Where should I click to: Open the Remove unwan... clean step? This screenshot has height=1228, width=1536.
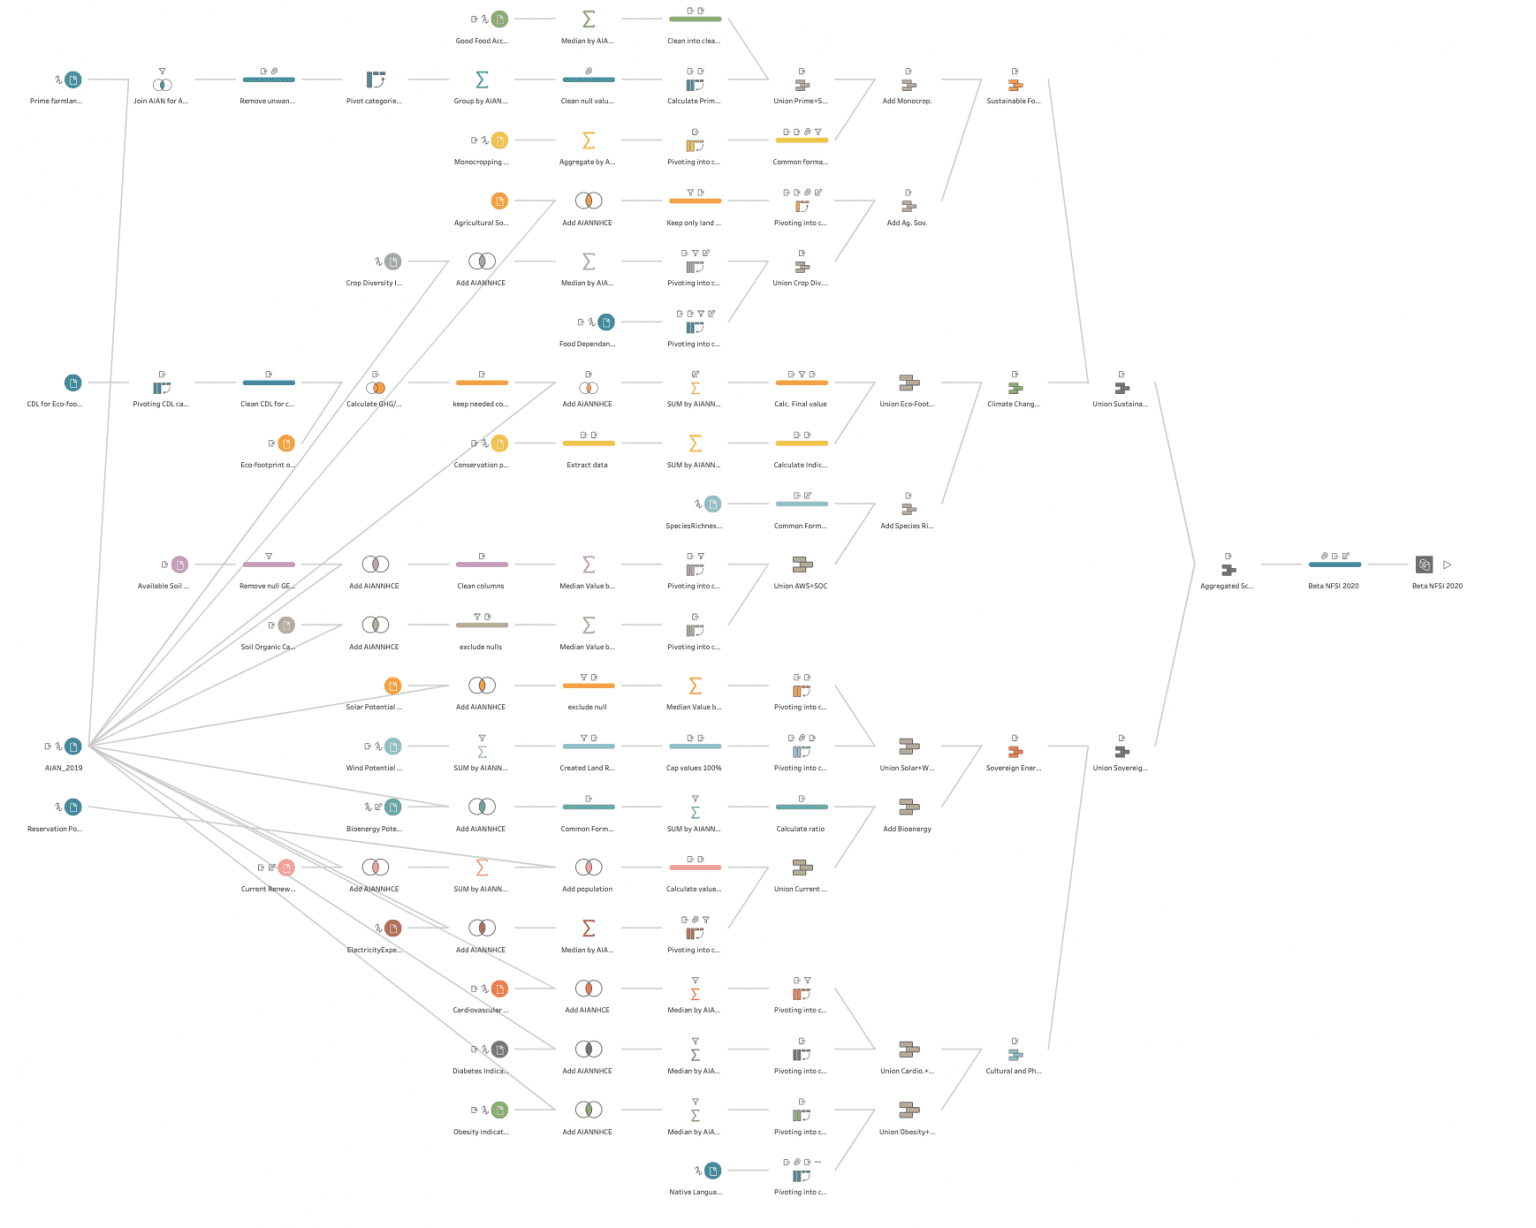tap(268, 80)
